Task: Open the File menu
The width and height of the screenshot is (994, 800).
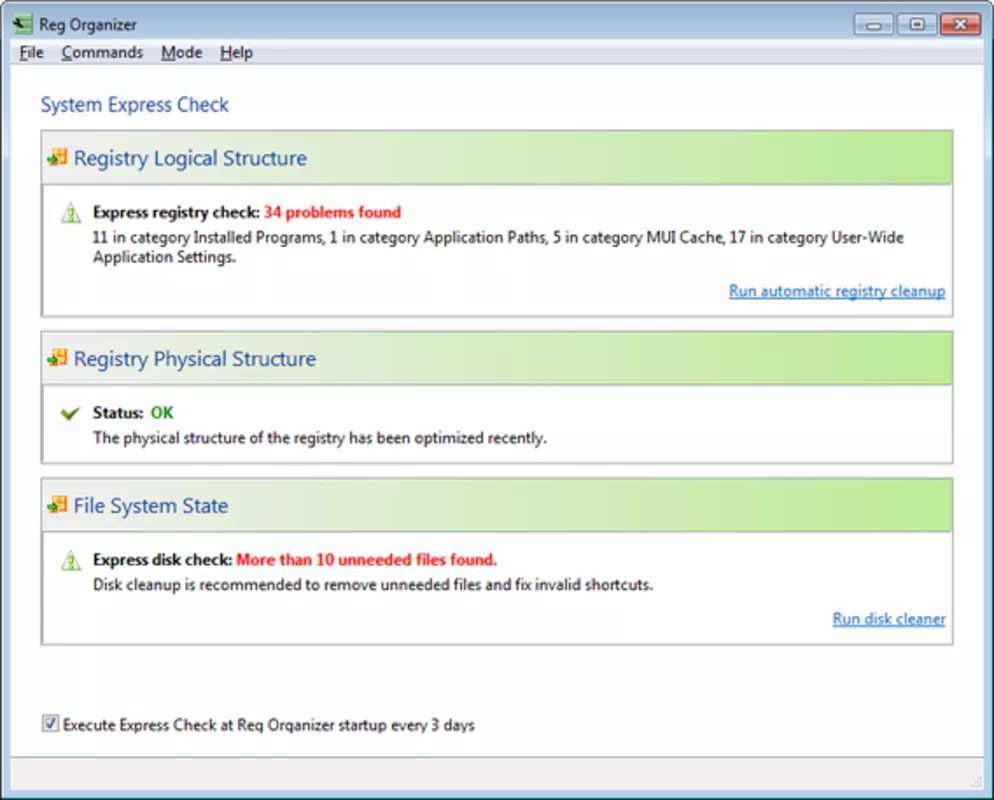Action: pyautogui.click(x=31, y=53)
